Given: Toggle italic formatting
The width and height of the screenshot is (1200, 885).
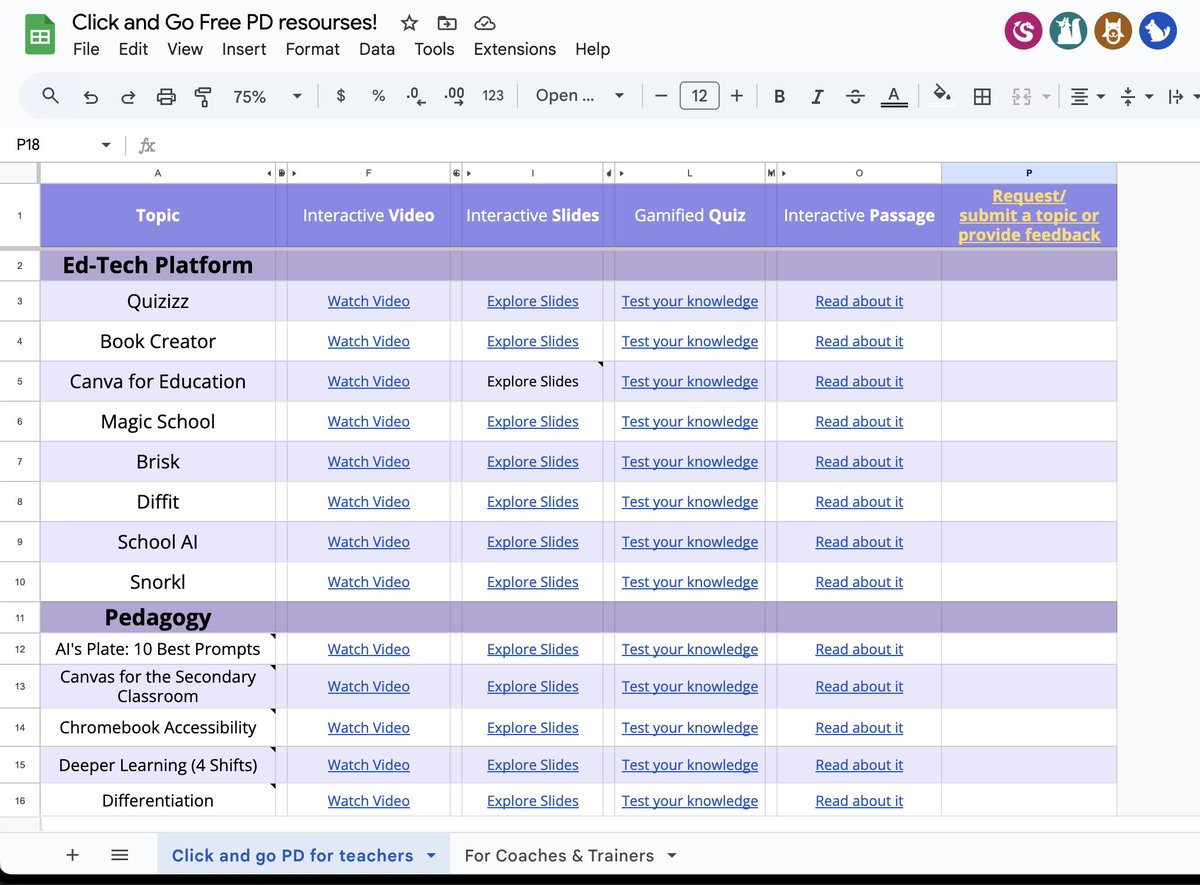Looking at the screenshot, I should (x=817, y=96).
